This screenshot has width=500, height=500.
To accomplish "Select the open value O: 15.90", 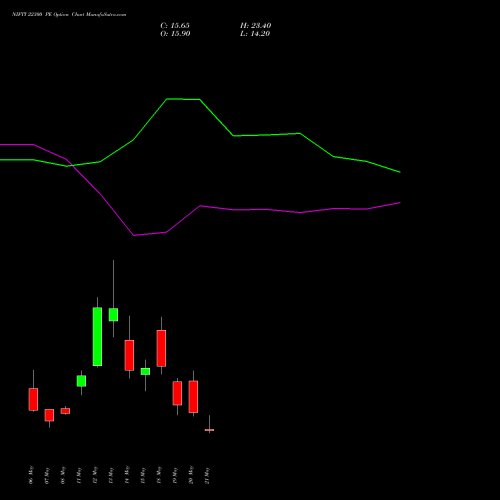I will pyautogui.click(x=175, y=34).
